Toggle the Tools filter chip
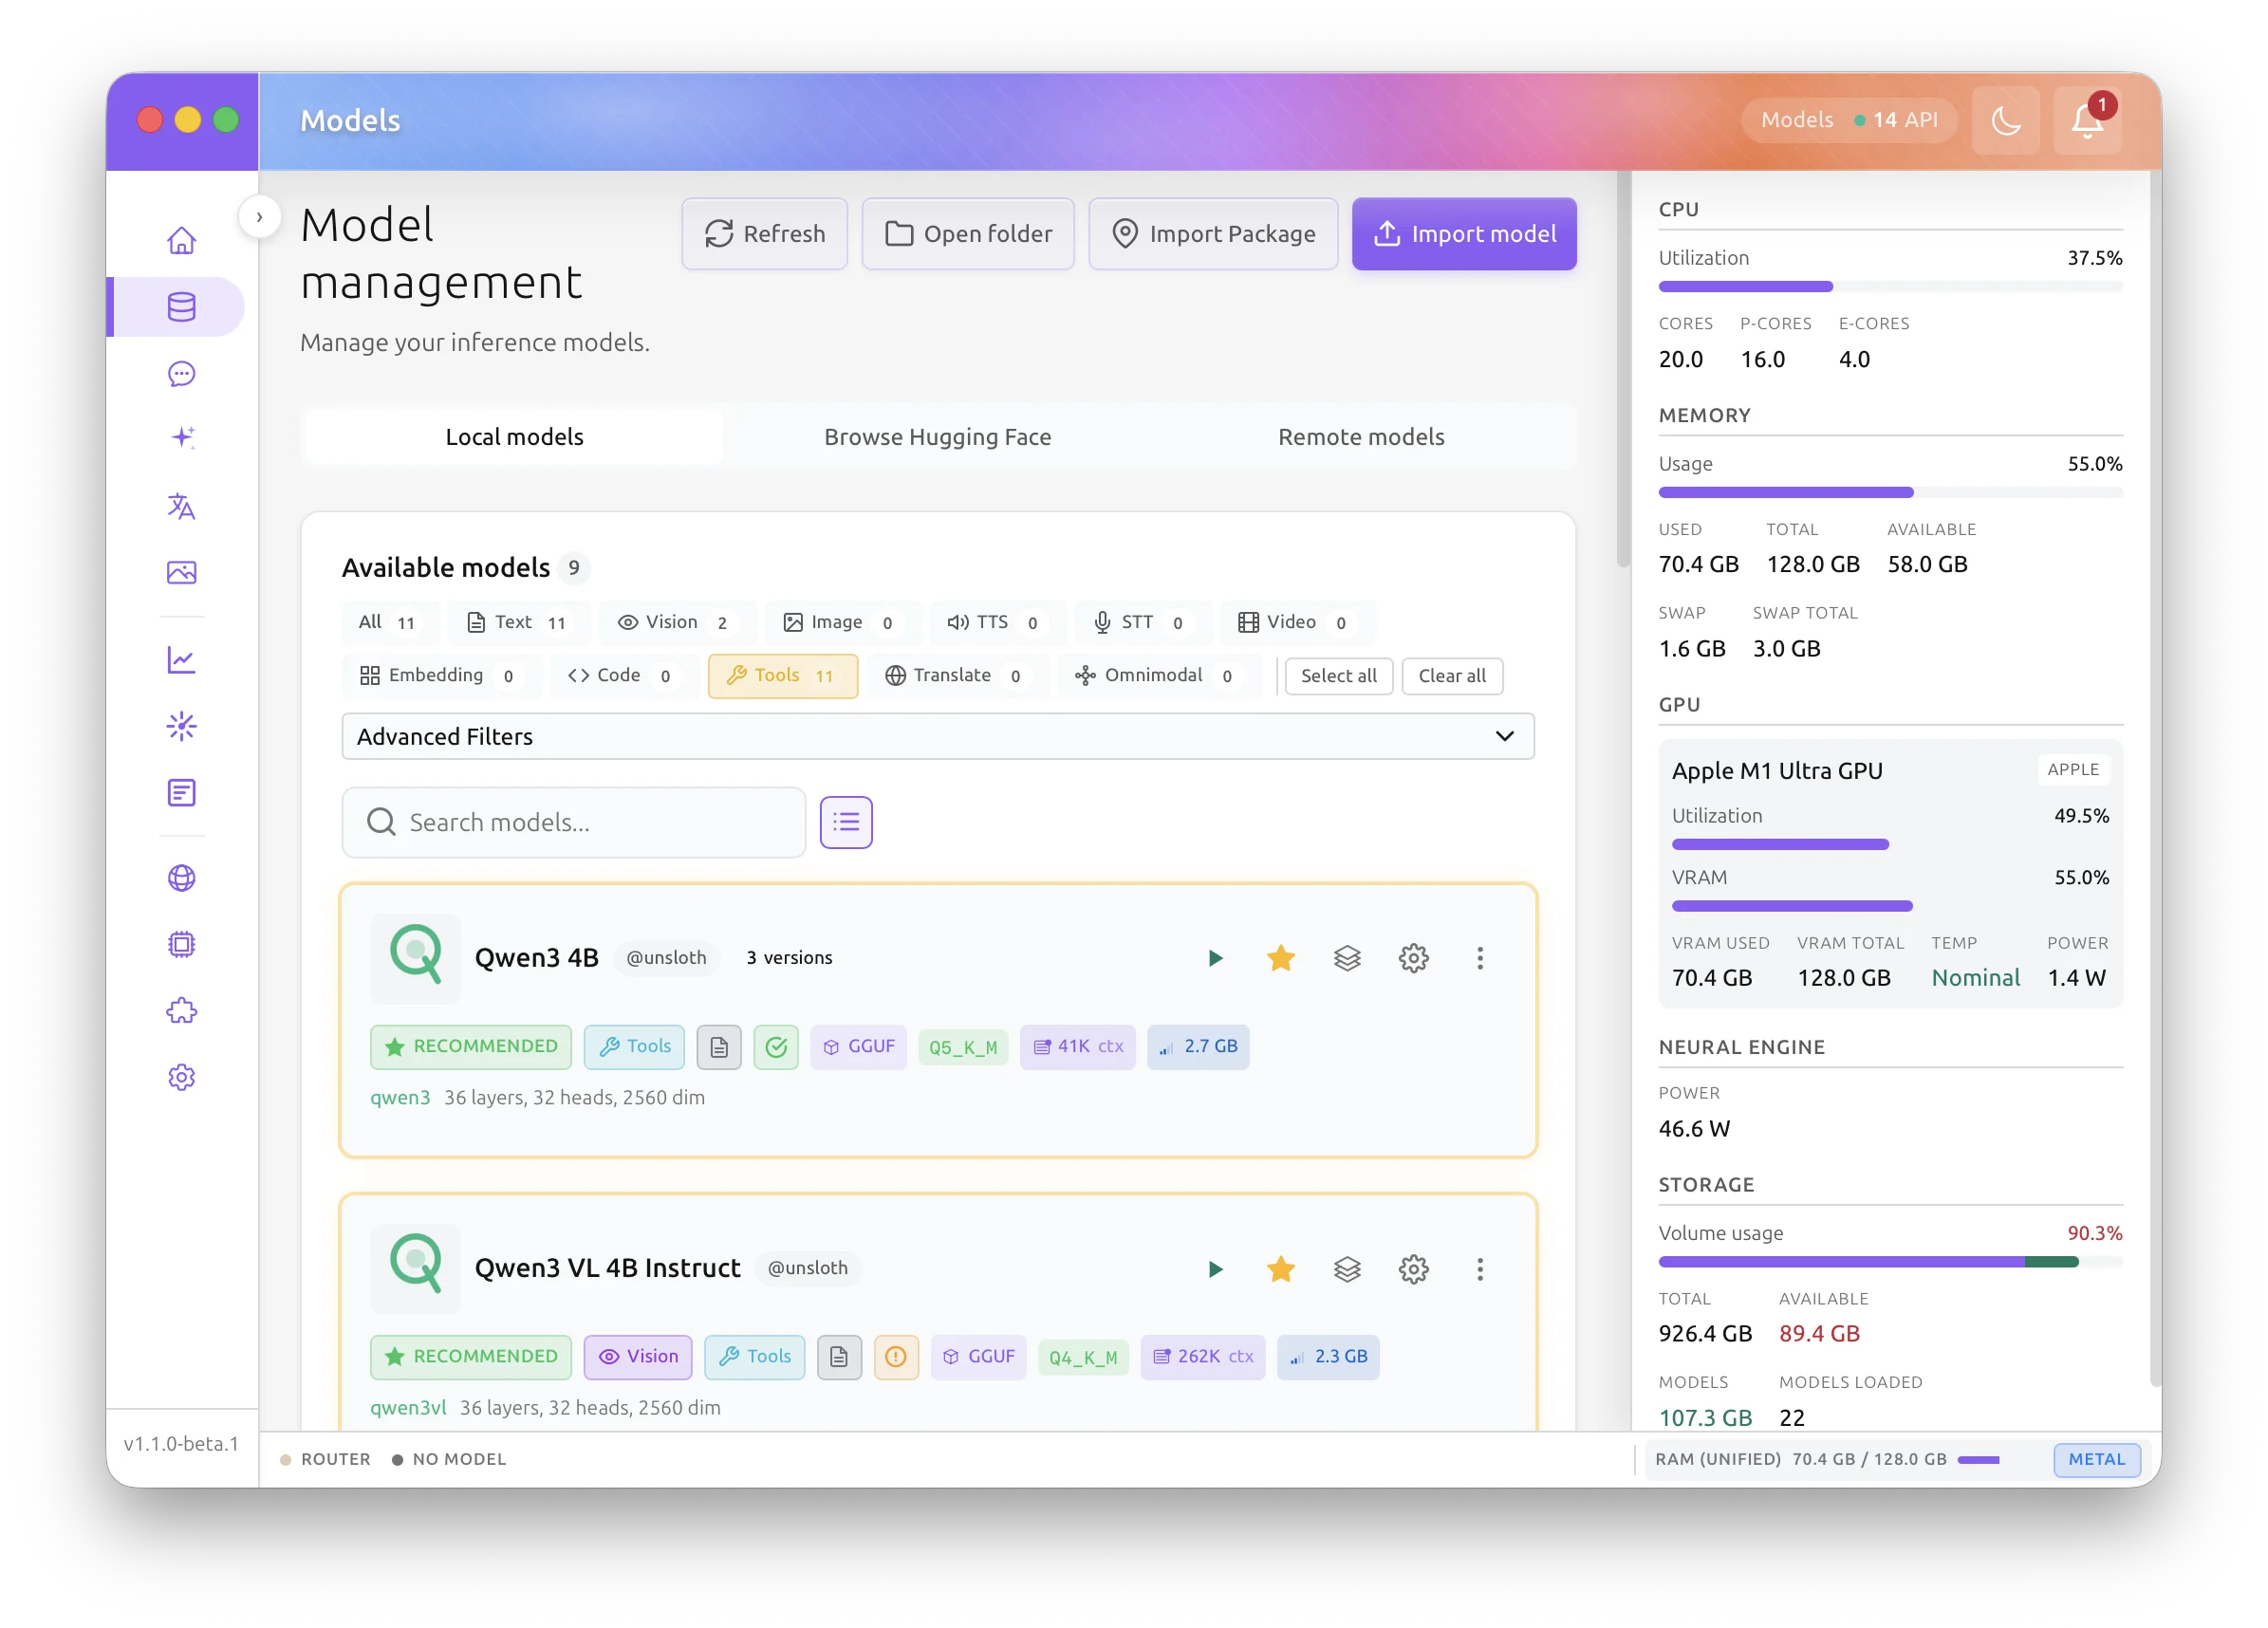The width and height of the screenshot is (2268, 1628). (782, 676)
